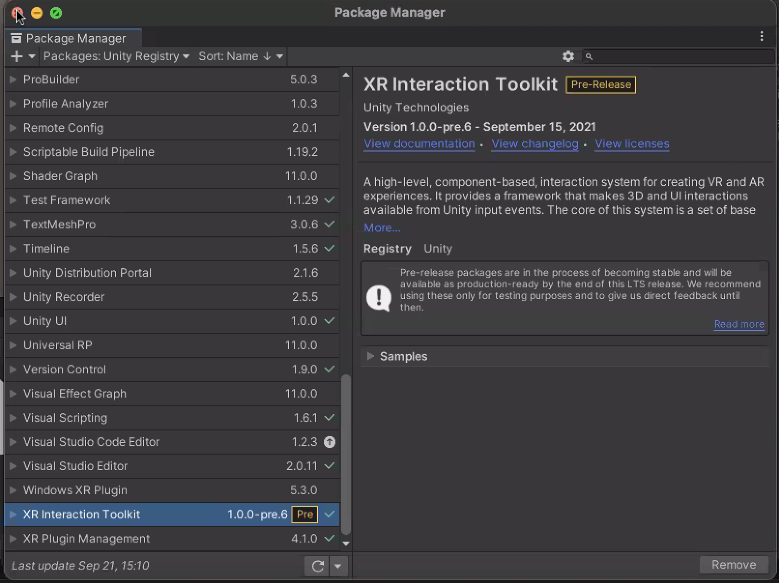Image resolution: width=779 pixels, height=583 pixels.
Task: Select Scriptable Build Pipeline package
Action: (172, 152)
